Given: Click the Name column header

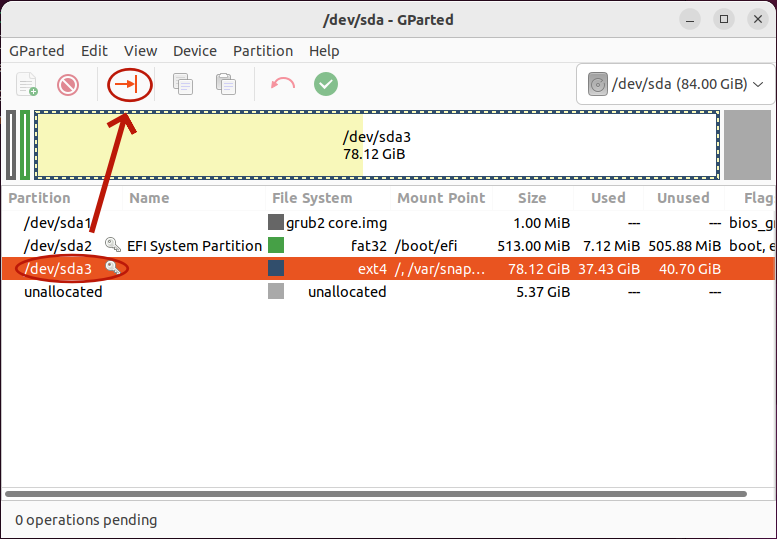Looking at the screenshot, I should 149,198.
